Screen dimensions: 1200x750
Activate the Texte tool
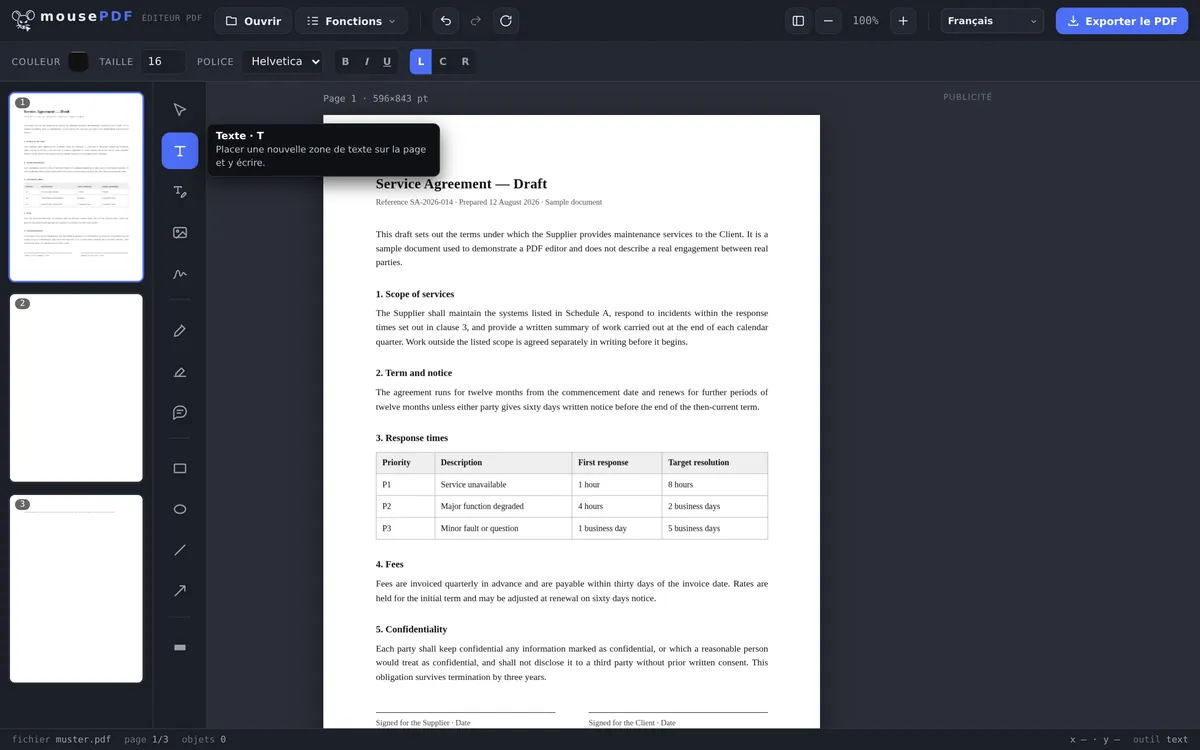coord(180,151)
